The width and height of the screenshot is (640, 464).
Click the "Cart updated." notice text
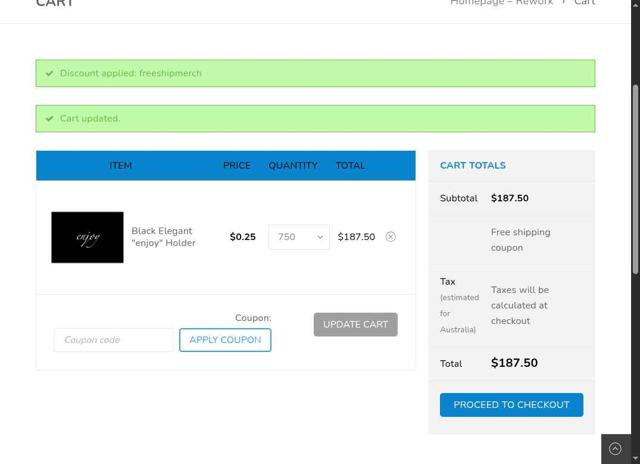click(90, 119)
